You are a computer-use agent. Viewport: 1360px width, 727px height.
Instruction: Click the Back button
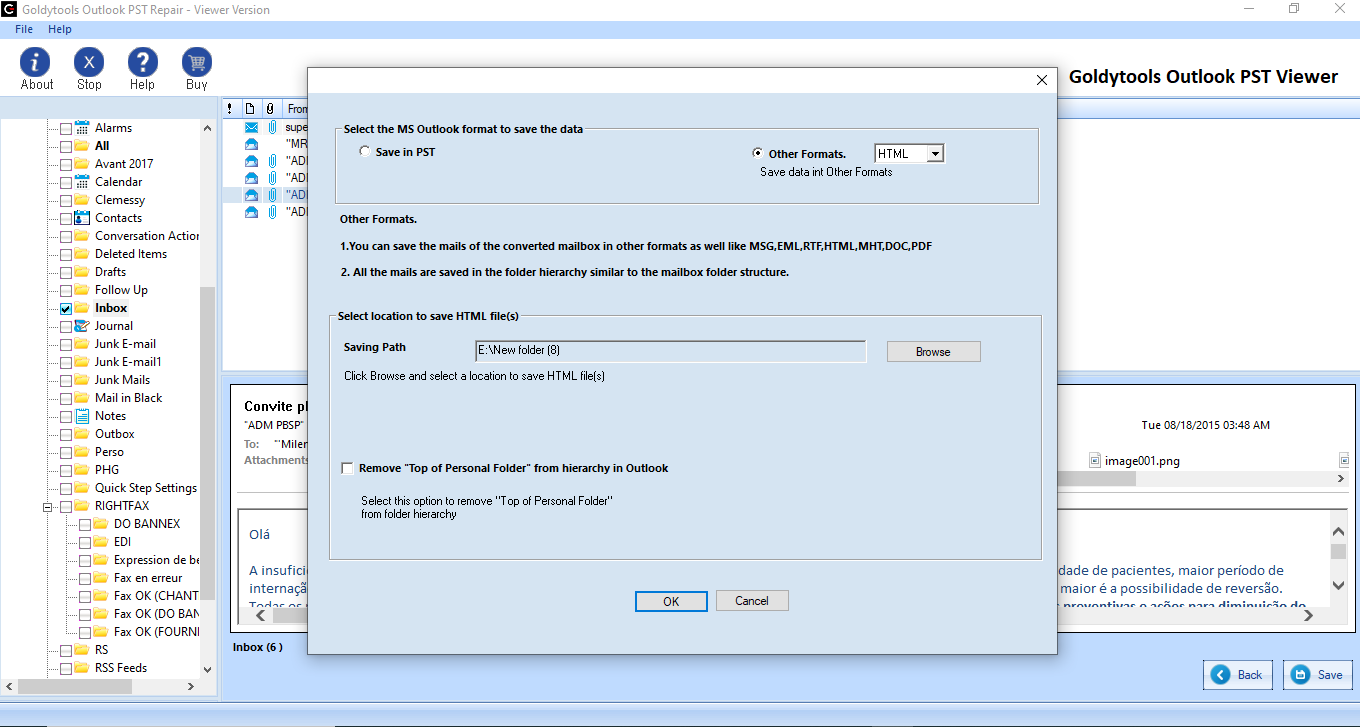coord(1239,675)
